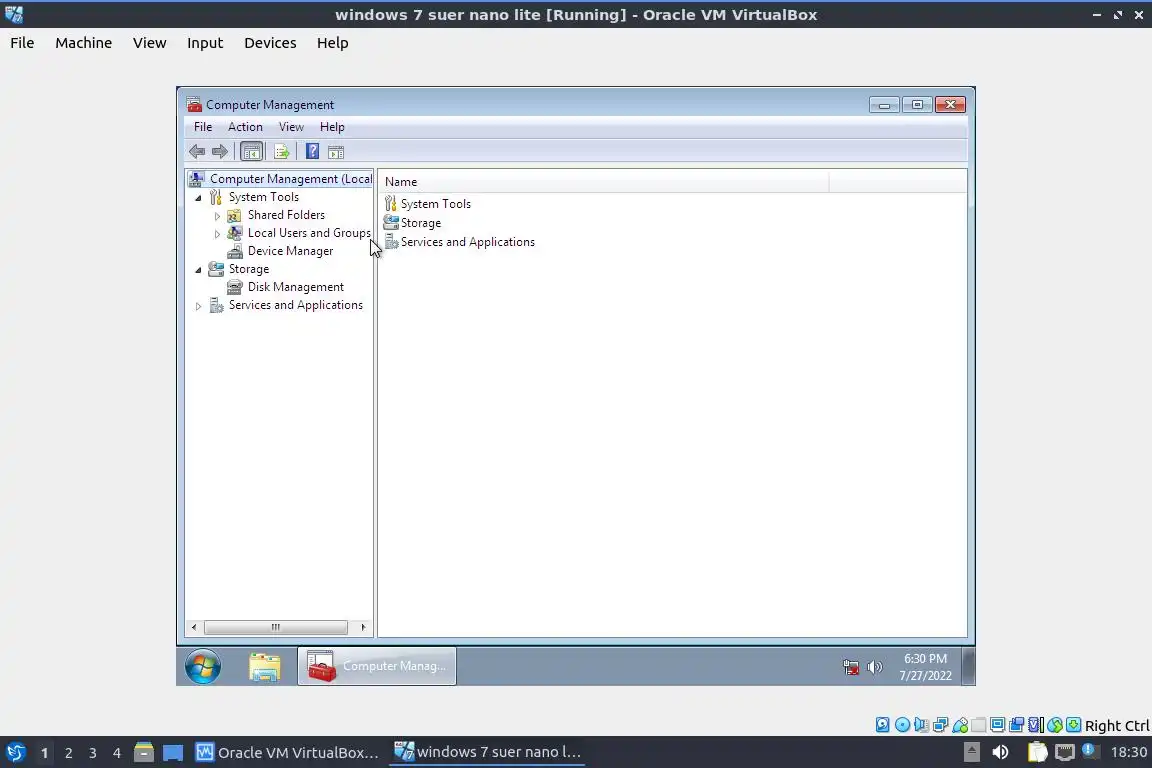
Task: Switch to workspace 2 on host panel
Action: (x=68, y=753)
